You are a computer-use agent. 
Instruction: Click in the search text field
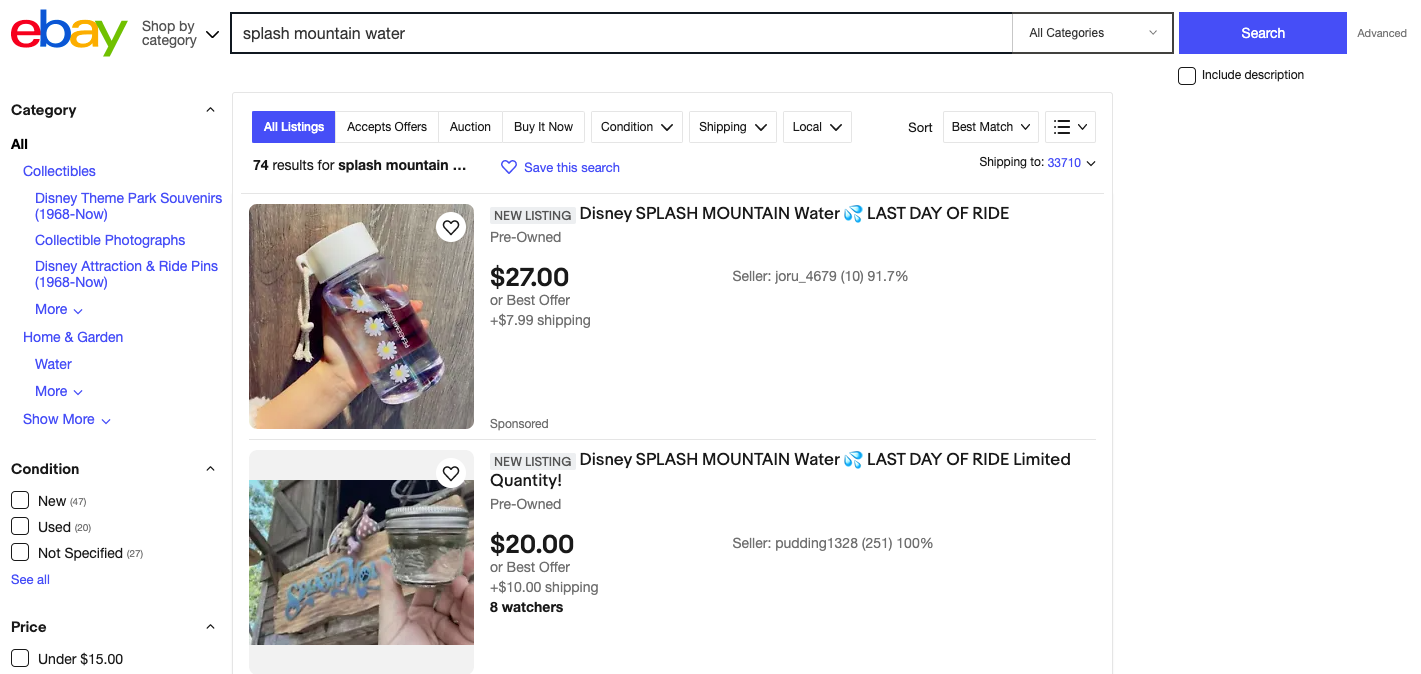coord(620,33)
